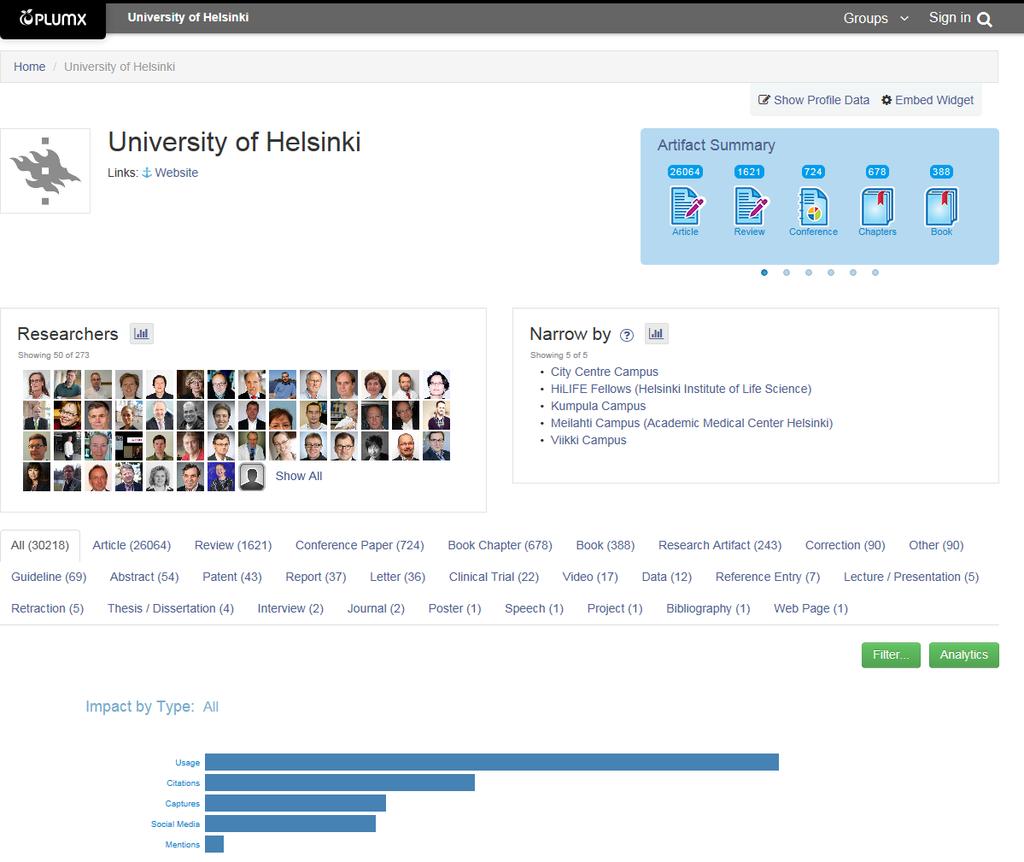1024x862 pixels.
Task: Click the 26064 article count badge
Action: [685, 172]
